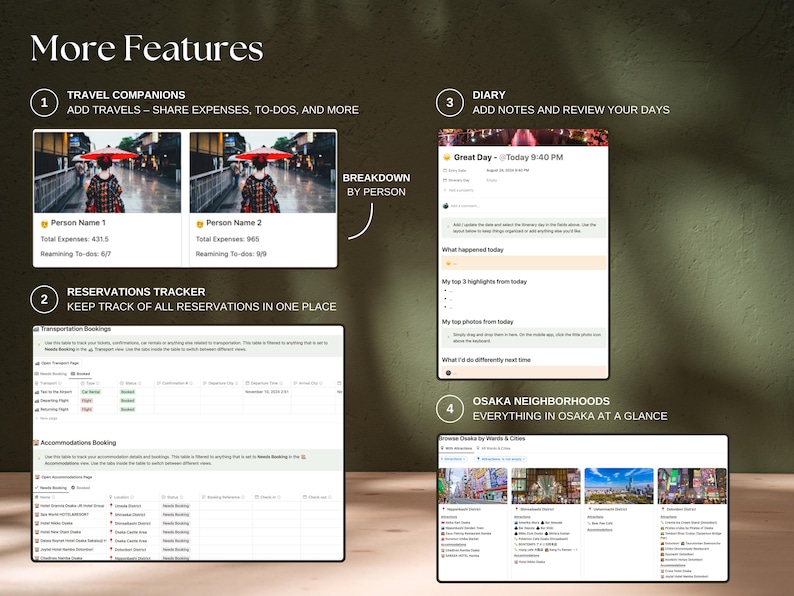Screen dimensions: 794x596
Task: Click the red pin next to Umeda District
Action: pyautogui.click(x=111, y=506)
